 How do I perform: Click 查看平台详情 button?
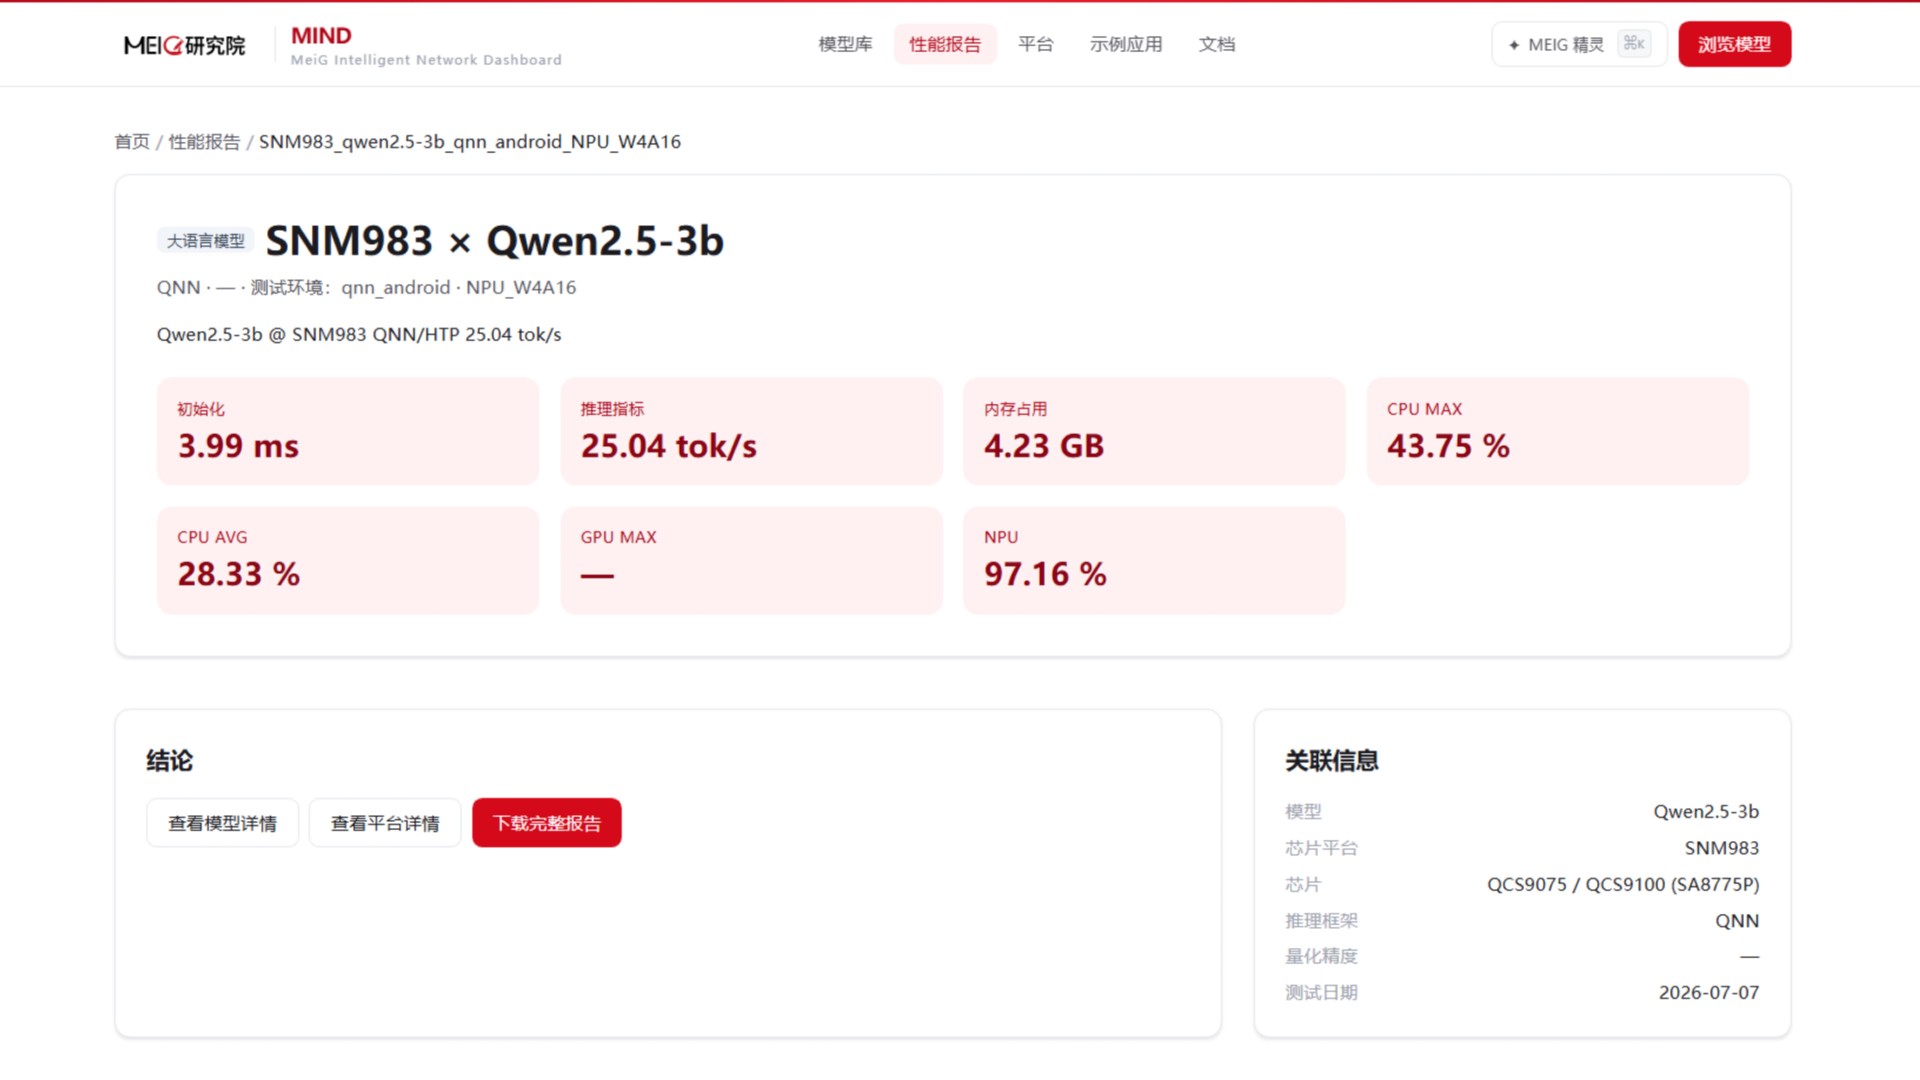pyautogui.click(x=385, y=823)
